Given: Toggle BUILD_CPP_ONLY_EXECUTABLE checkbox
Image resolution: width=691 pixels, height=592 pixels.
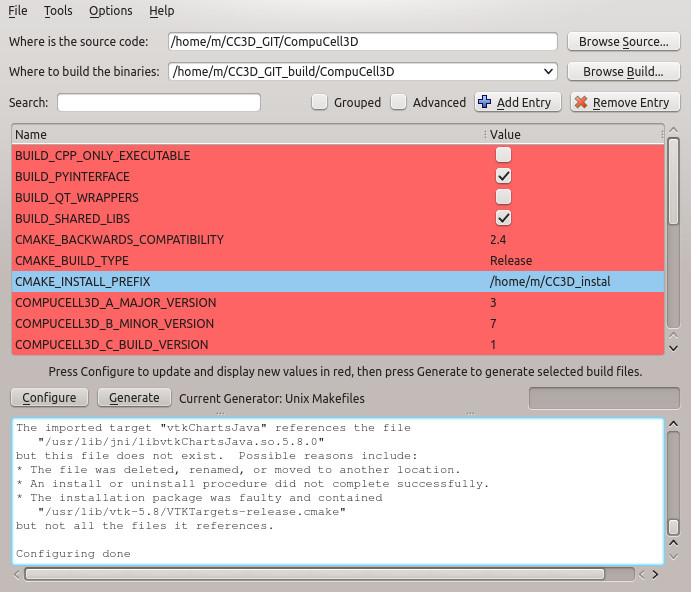Looking at the screenshot, I should pyautogui.click(x=504, y=155).
